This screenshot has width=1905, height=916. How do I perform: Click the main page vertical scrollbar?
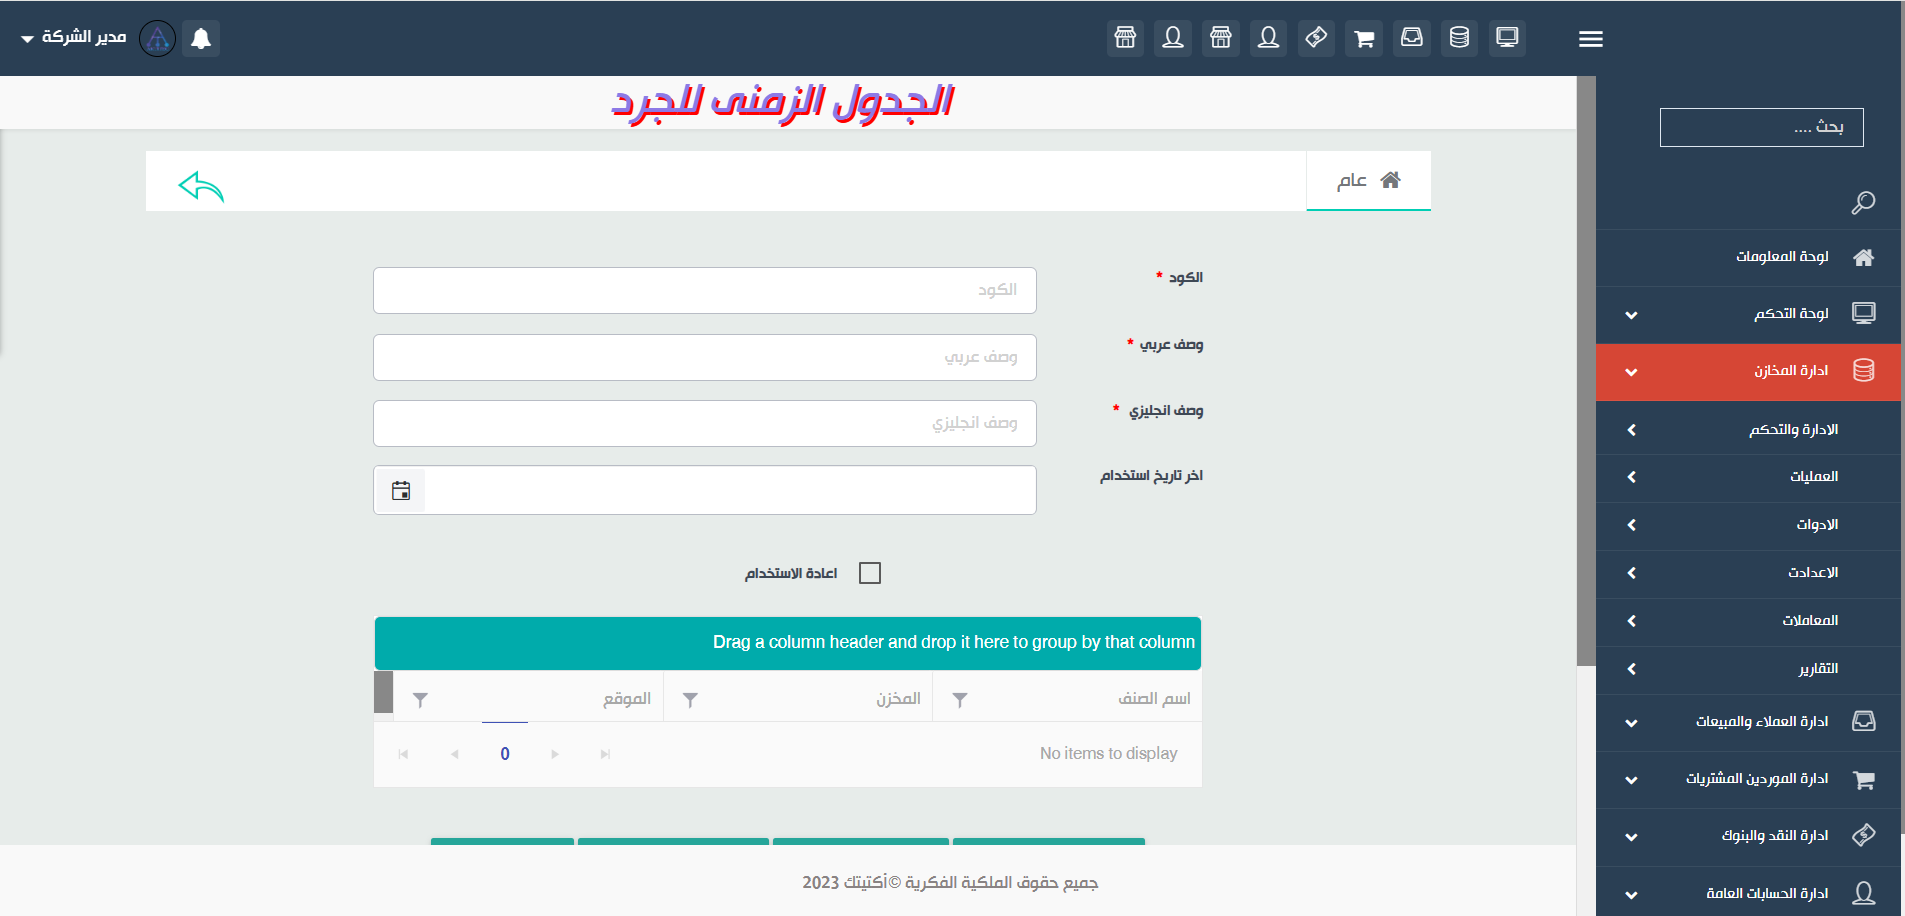1586,370
